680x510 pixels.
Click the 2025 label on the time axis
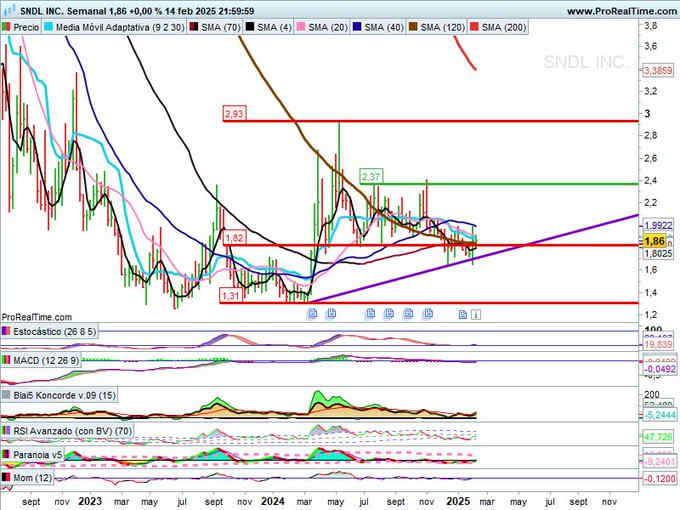pos(458,502)
